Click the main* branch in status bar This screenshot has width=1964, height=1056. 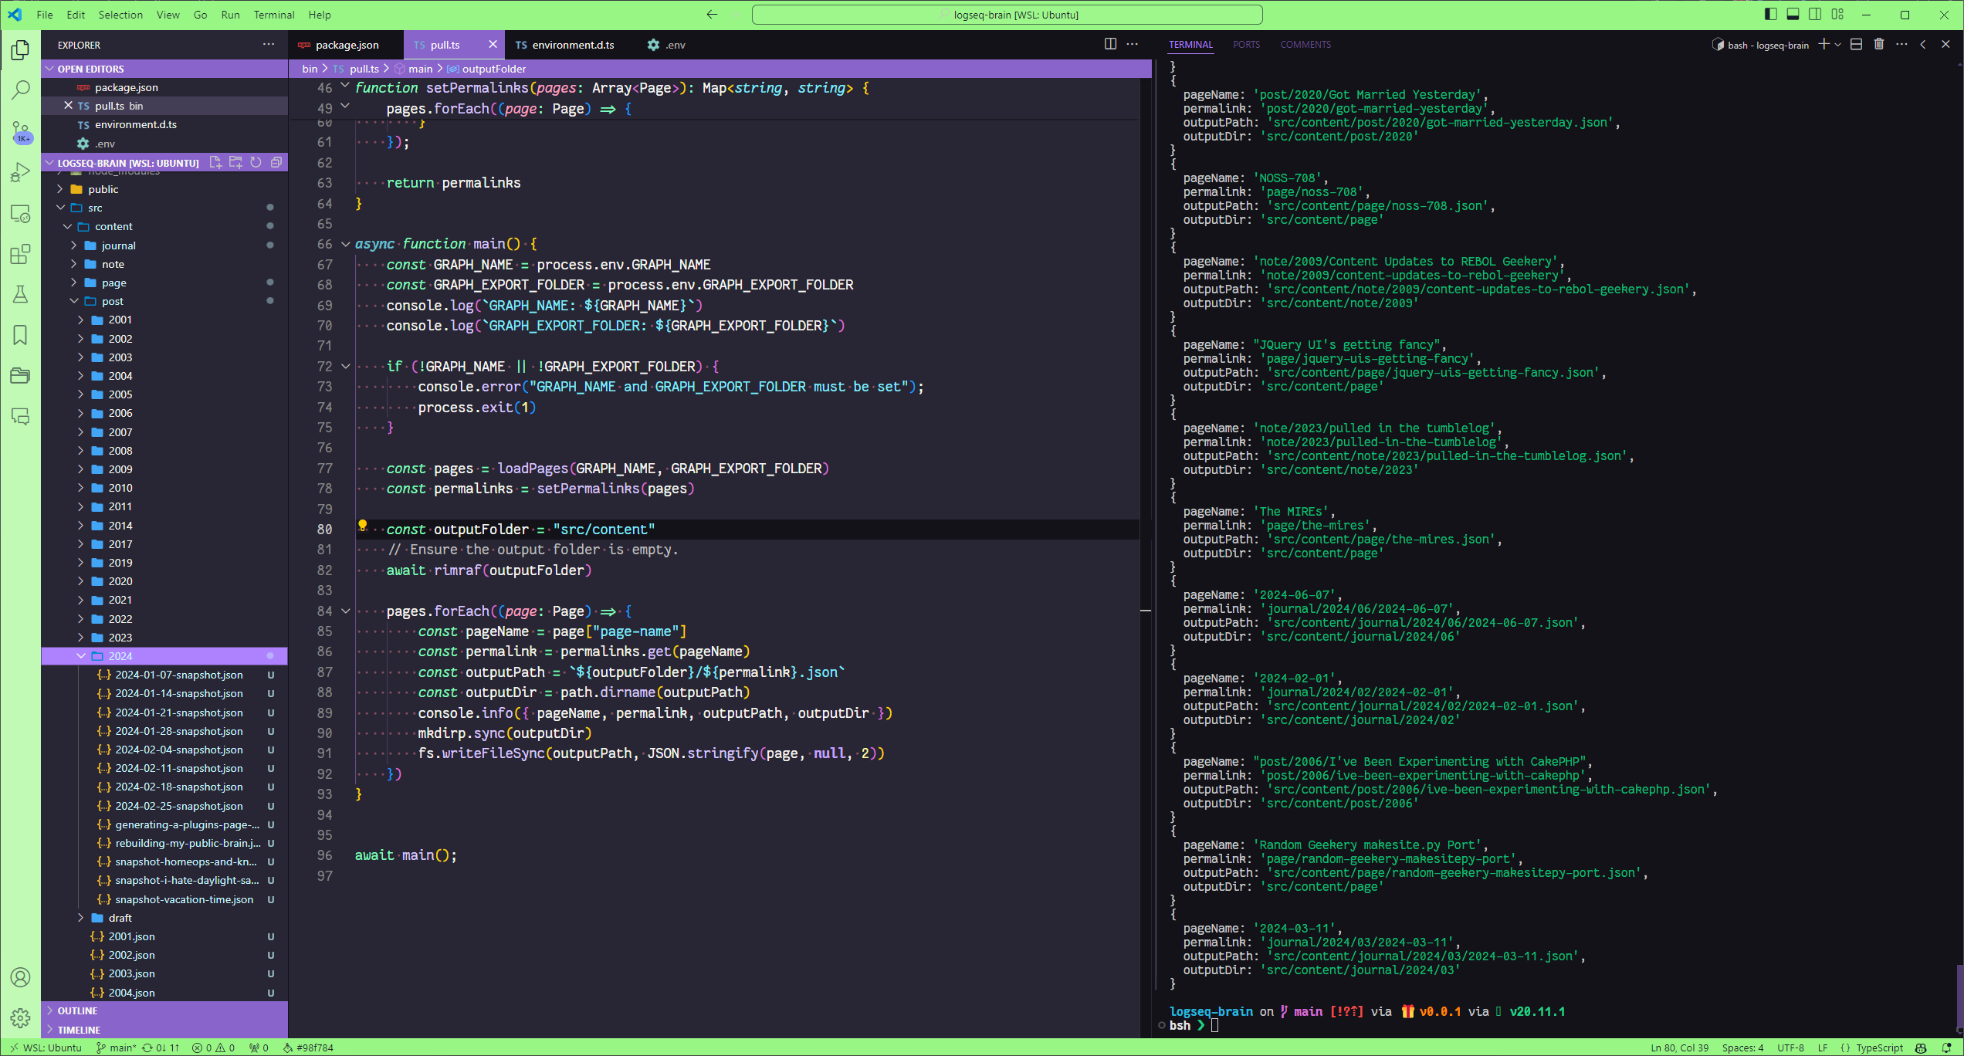pyautogui.click(x=116, y=1048)
